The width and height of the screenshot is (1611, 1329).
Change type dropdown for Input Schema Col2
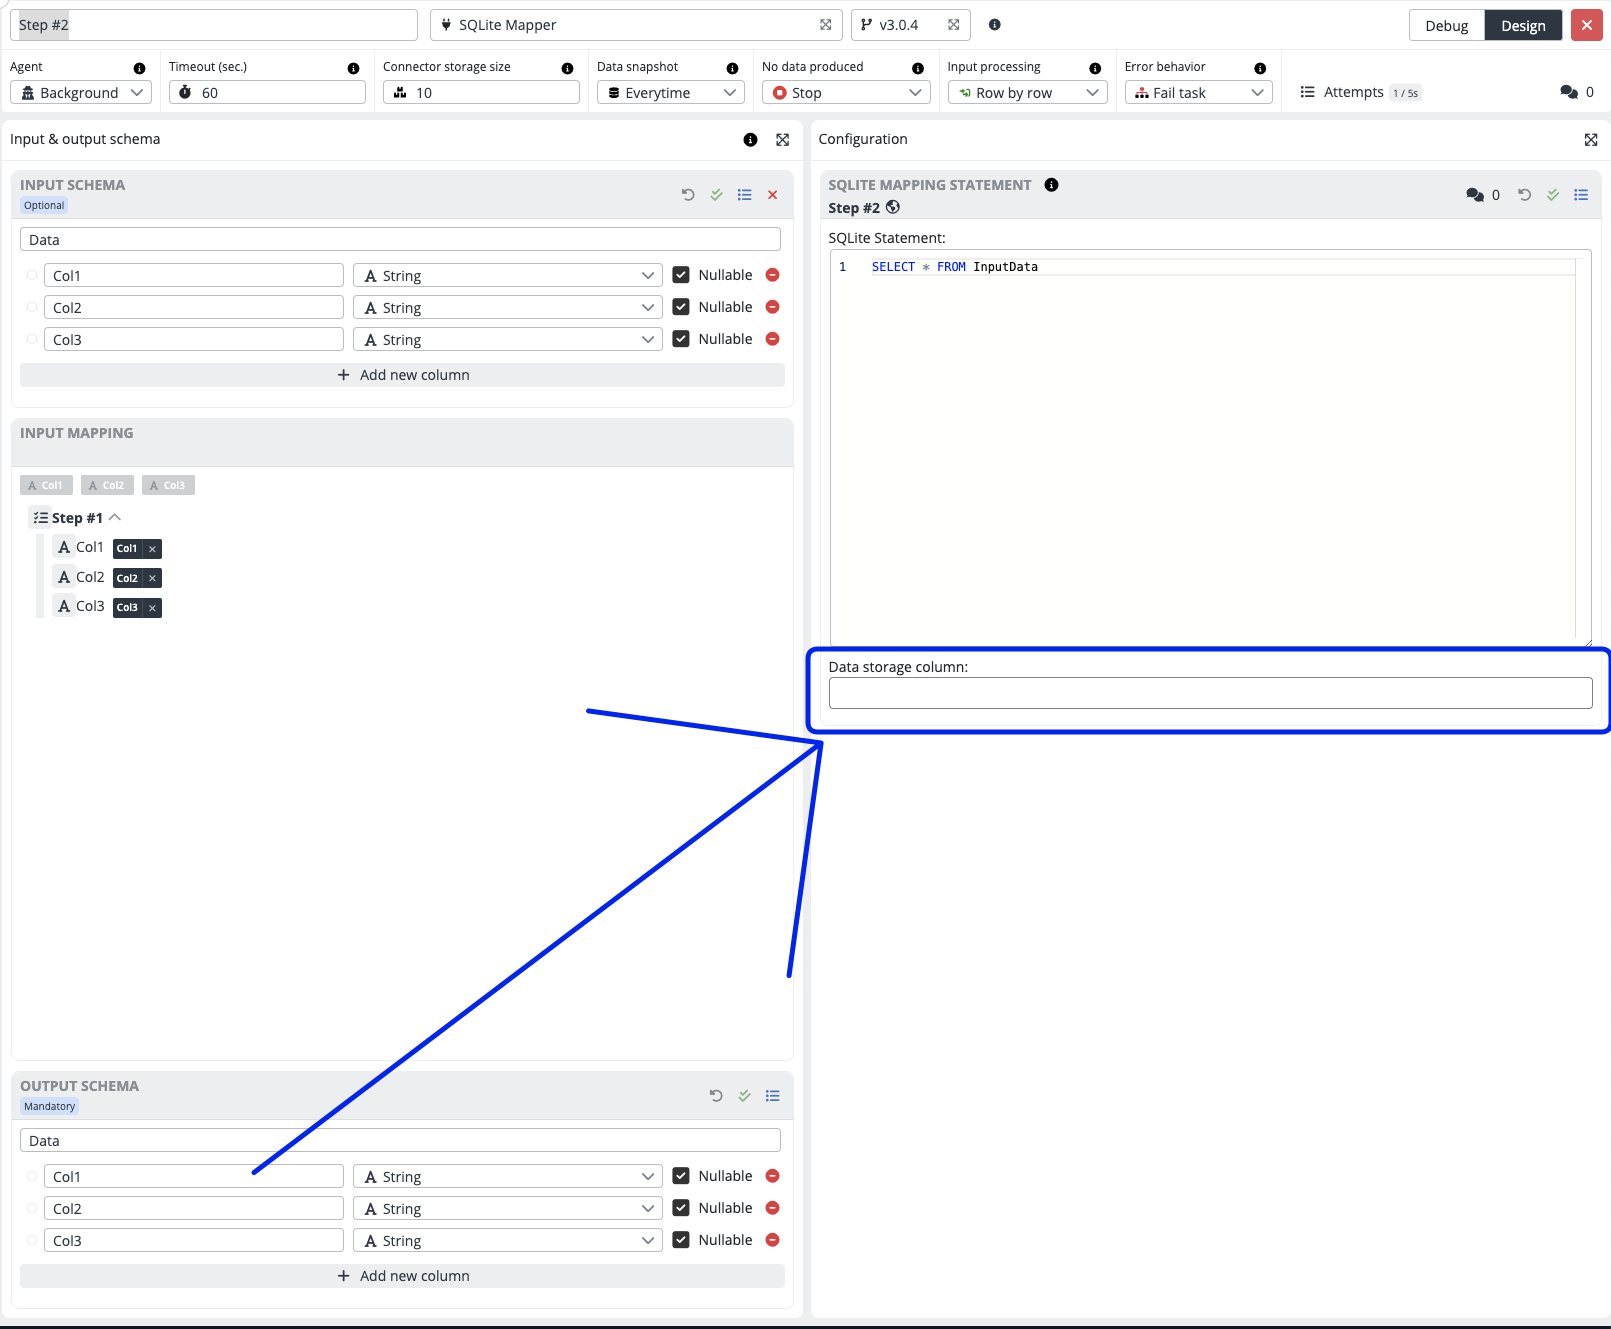pos(508,308)
